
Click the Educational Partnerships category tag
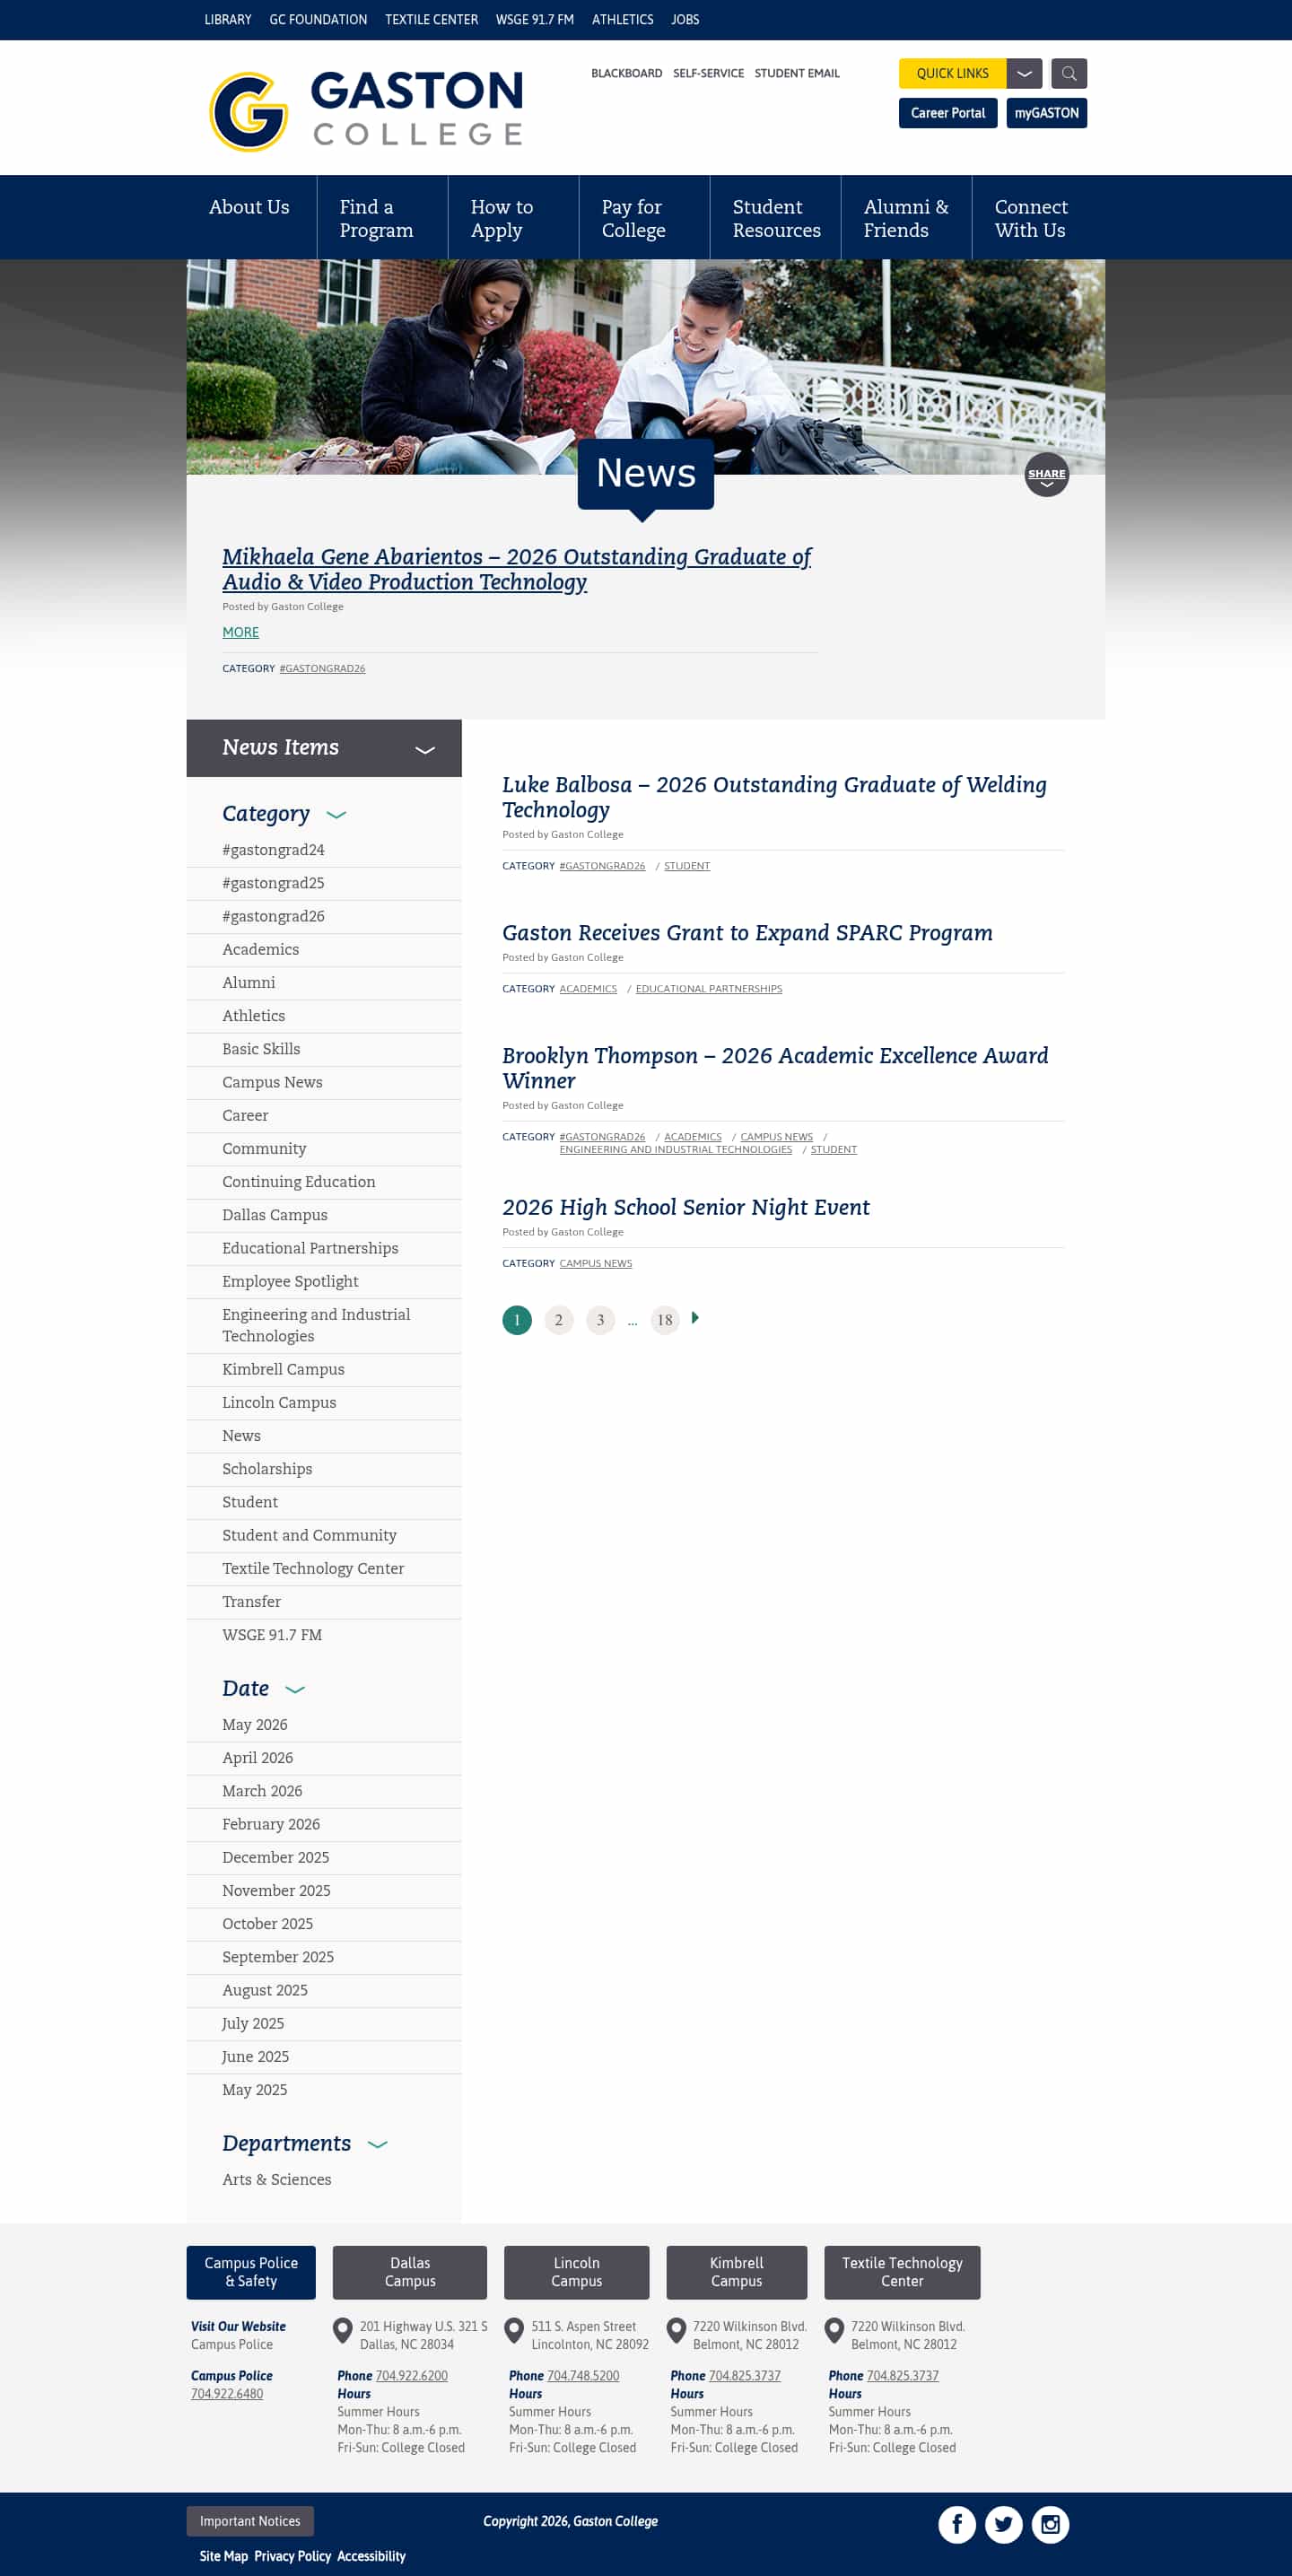point(709,989)
